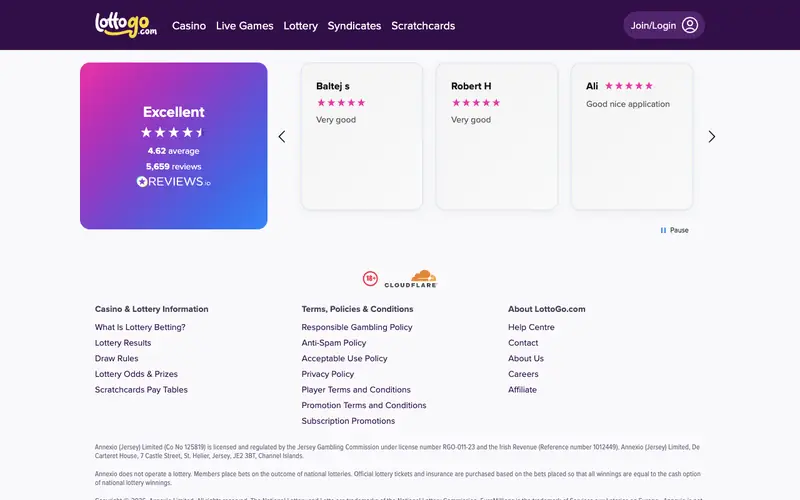
Task: Navigate to Scratchcards
Action: point(423,26)
